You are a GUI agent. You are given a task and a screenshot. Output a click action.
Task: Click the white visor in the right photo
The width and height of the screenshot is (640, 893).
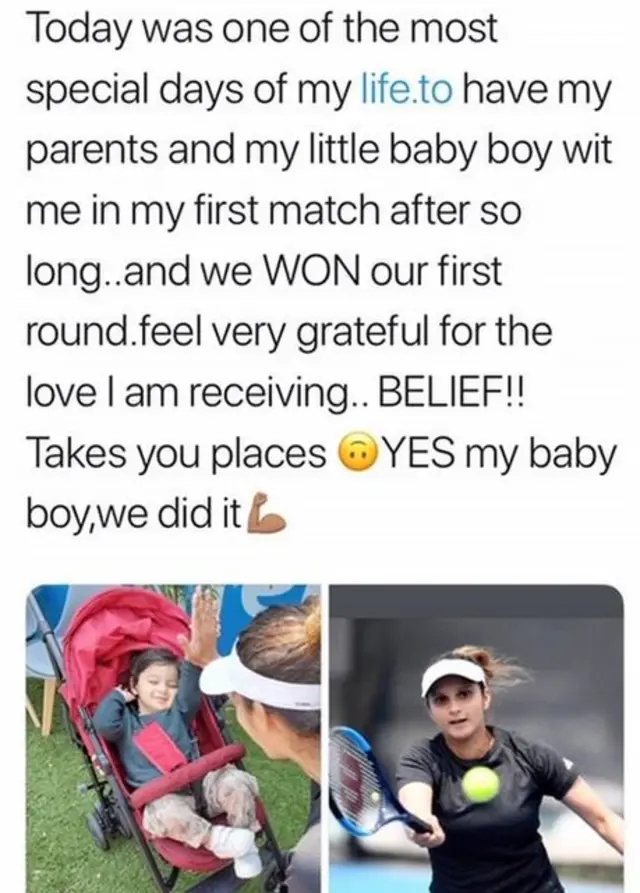tap(453, 677)
